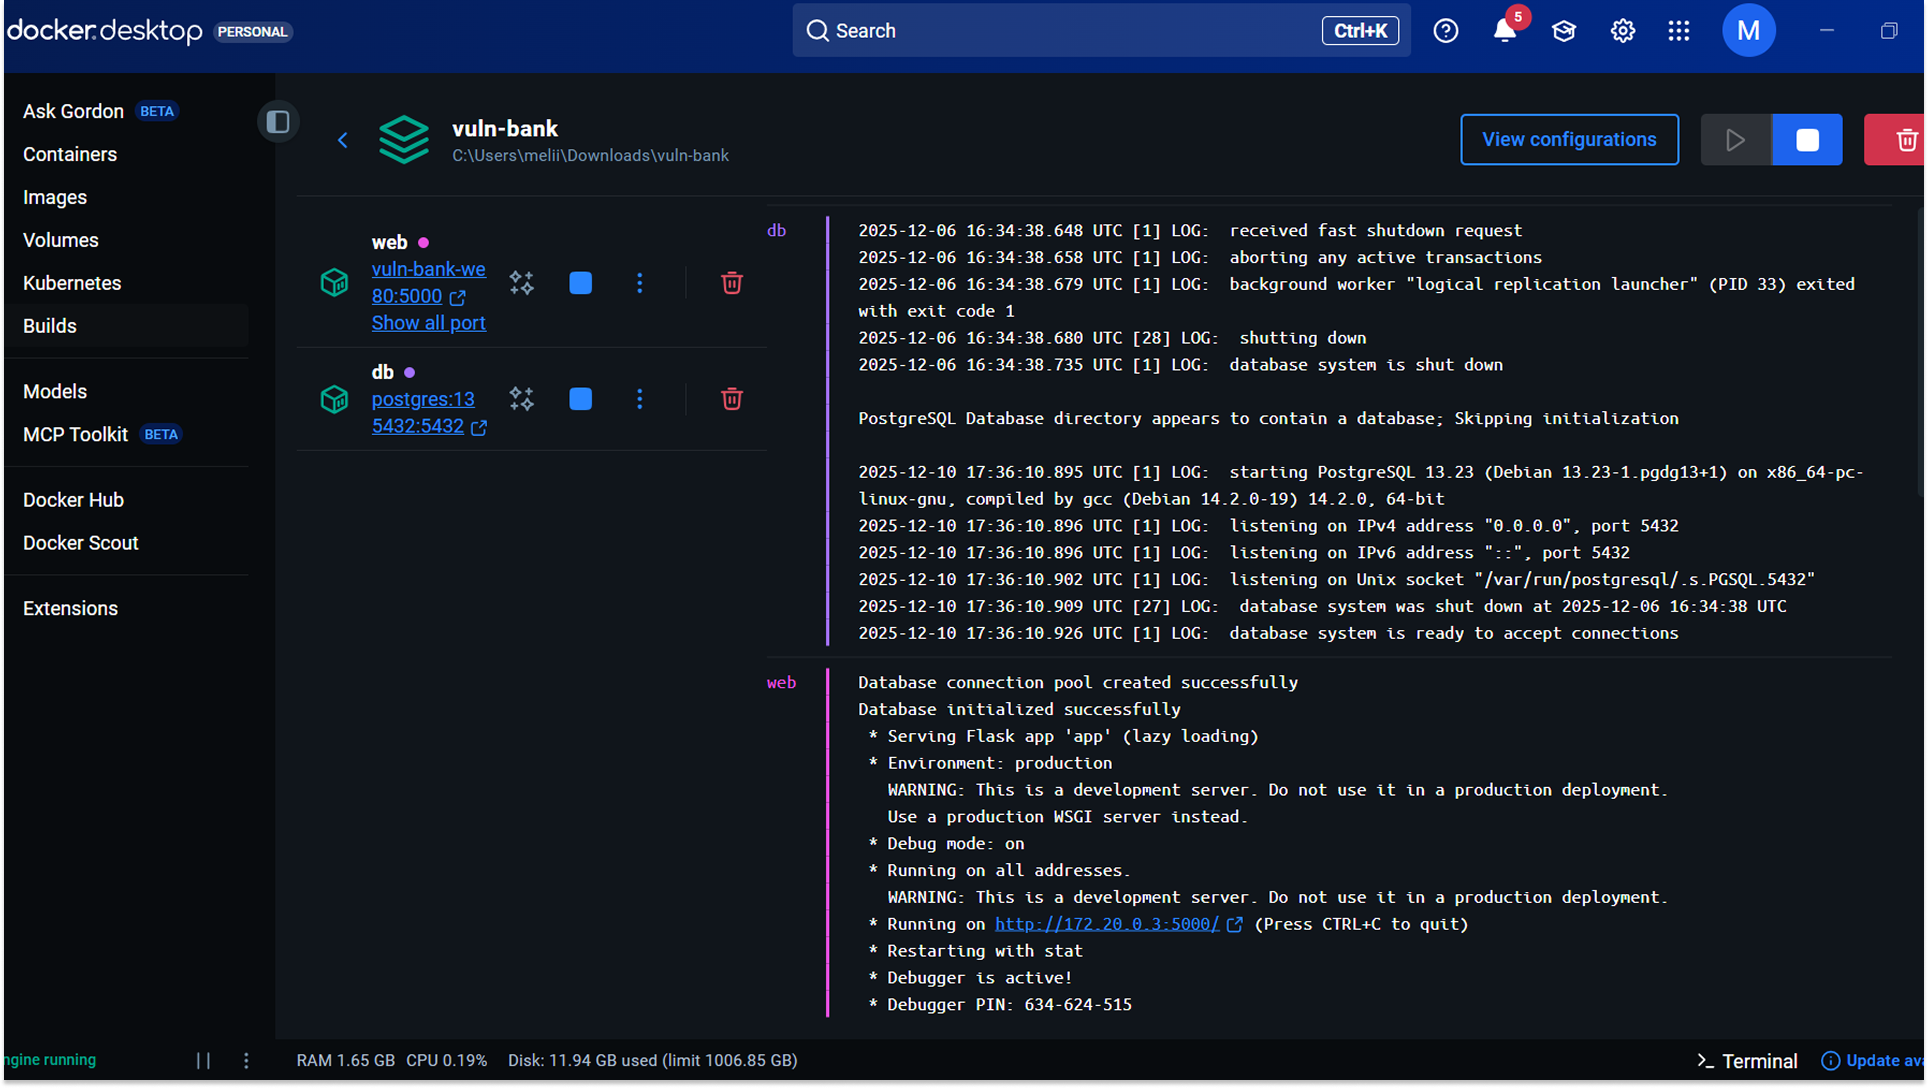Stop the web container

pos(580,283)
